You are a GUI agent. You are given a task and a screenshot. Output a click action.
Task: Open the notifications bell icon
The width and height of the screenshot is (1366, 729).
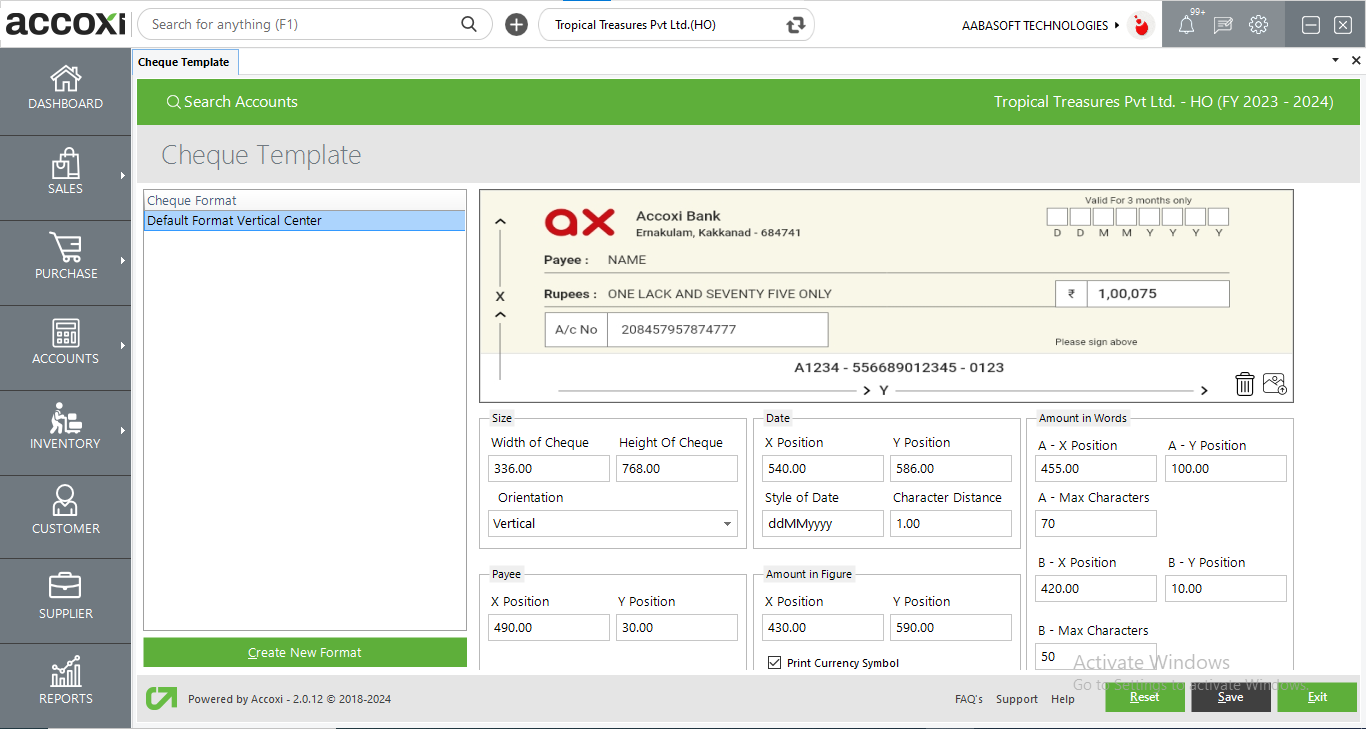(x=1186, y=25)
